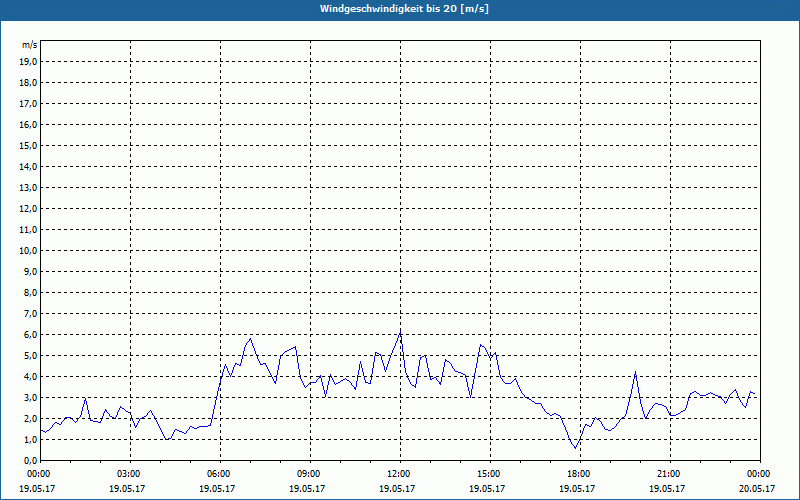Click the wind speed peak at 12:00
The height and width of the screenshot is (500, 800).
pos(401,332)
